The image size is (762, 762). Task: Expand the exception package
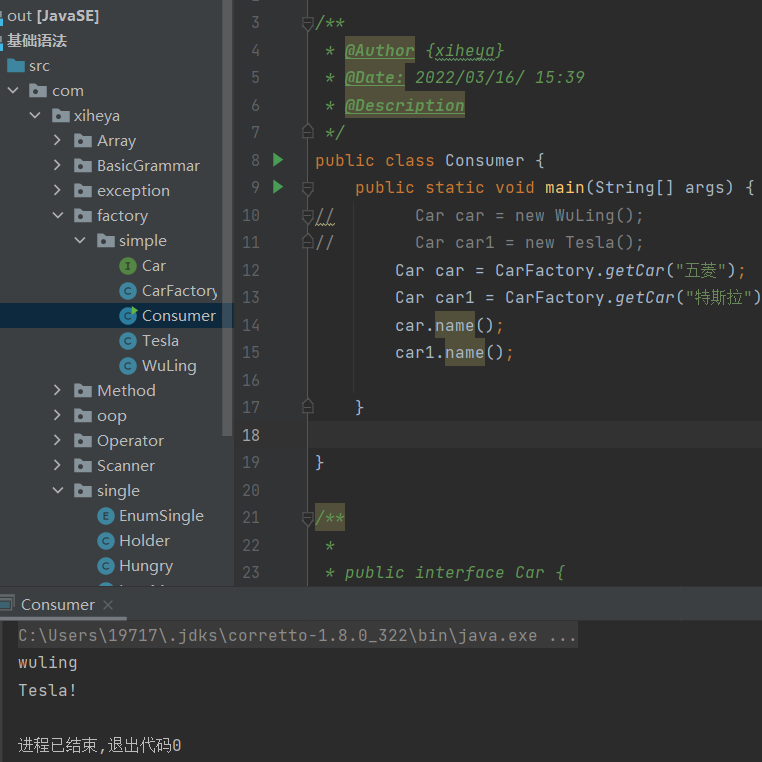pos(57,190)
